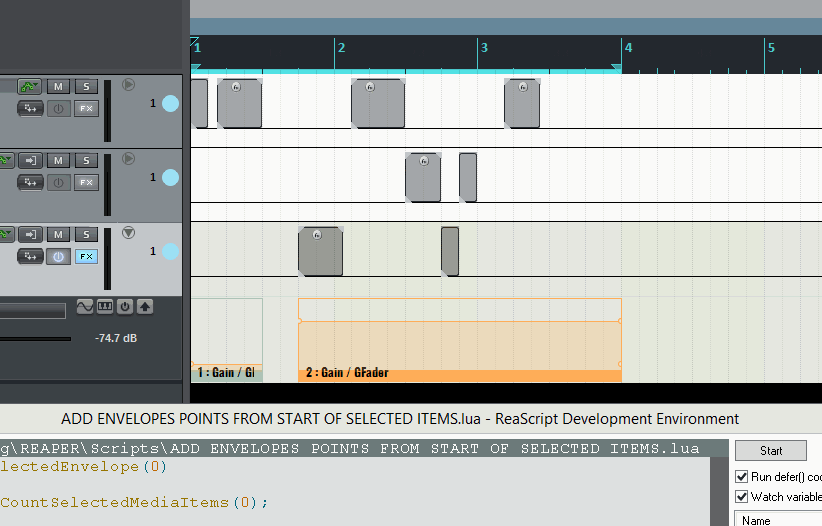The width and height of the screenshot is (822, 526).
Task: Select the wide middle-track item before measure 3
Action: (x=423, y=177)
